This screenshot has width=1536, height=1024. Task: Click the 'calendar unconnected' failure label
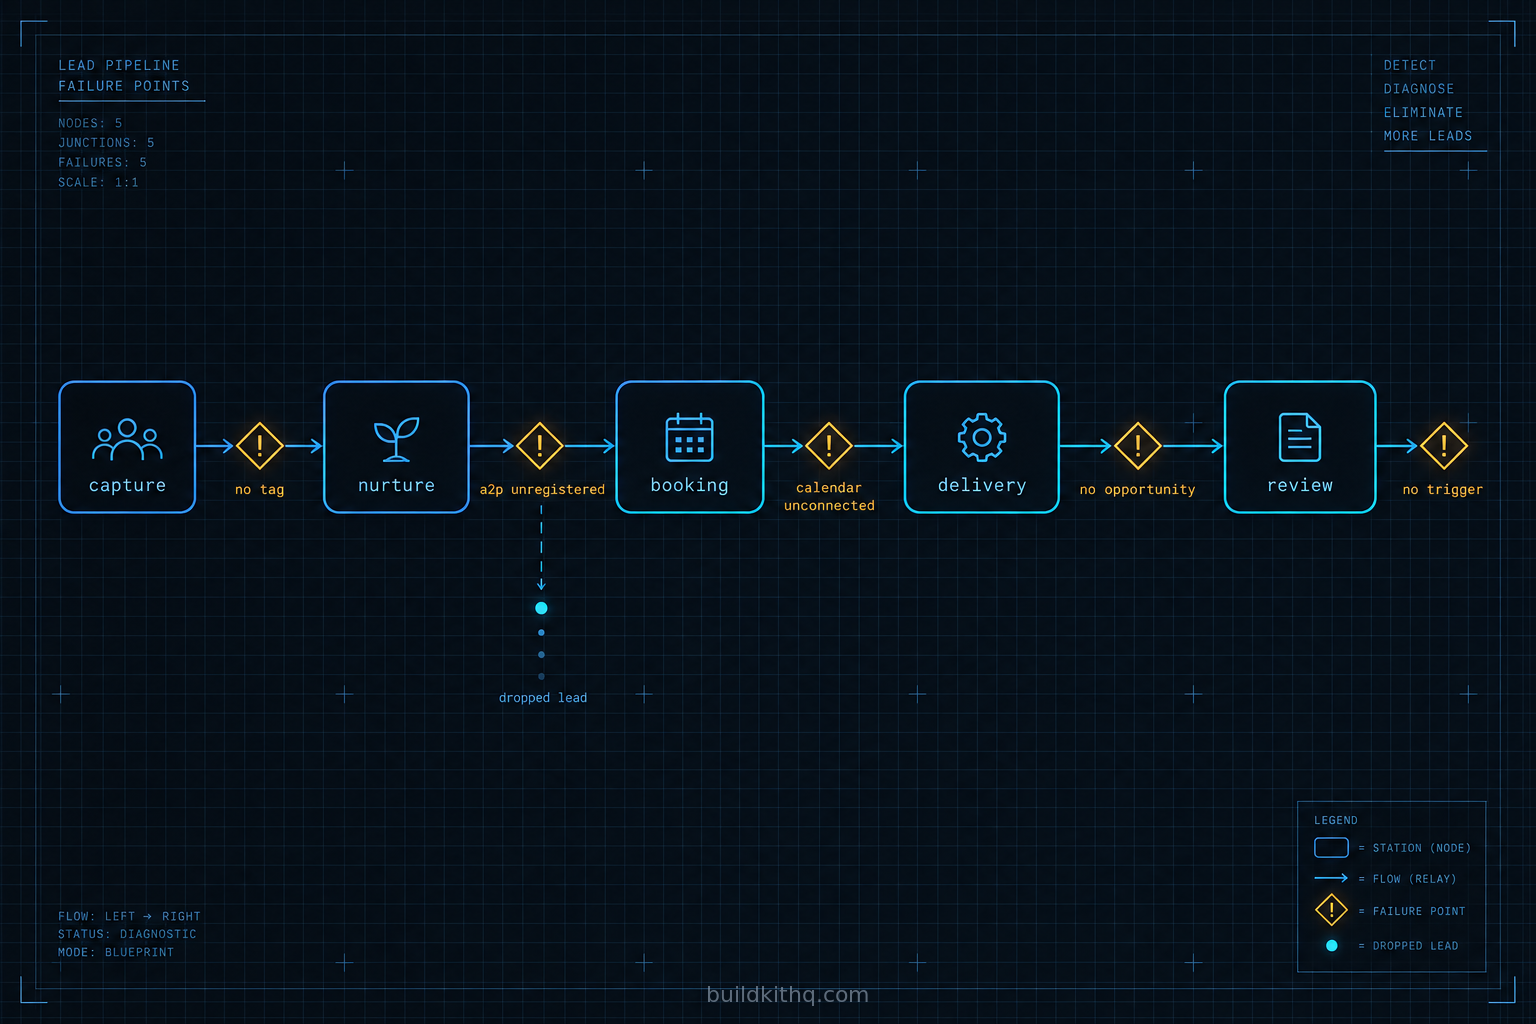pos(829,496)
